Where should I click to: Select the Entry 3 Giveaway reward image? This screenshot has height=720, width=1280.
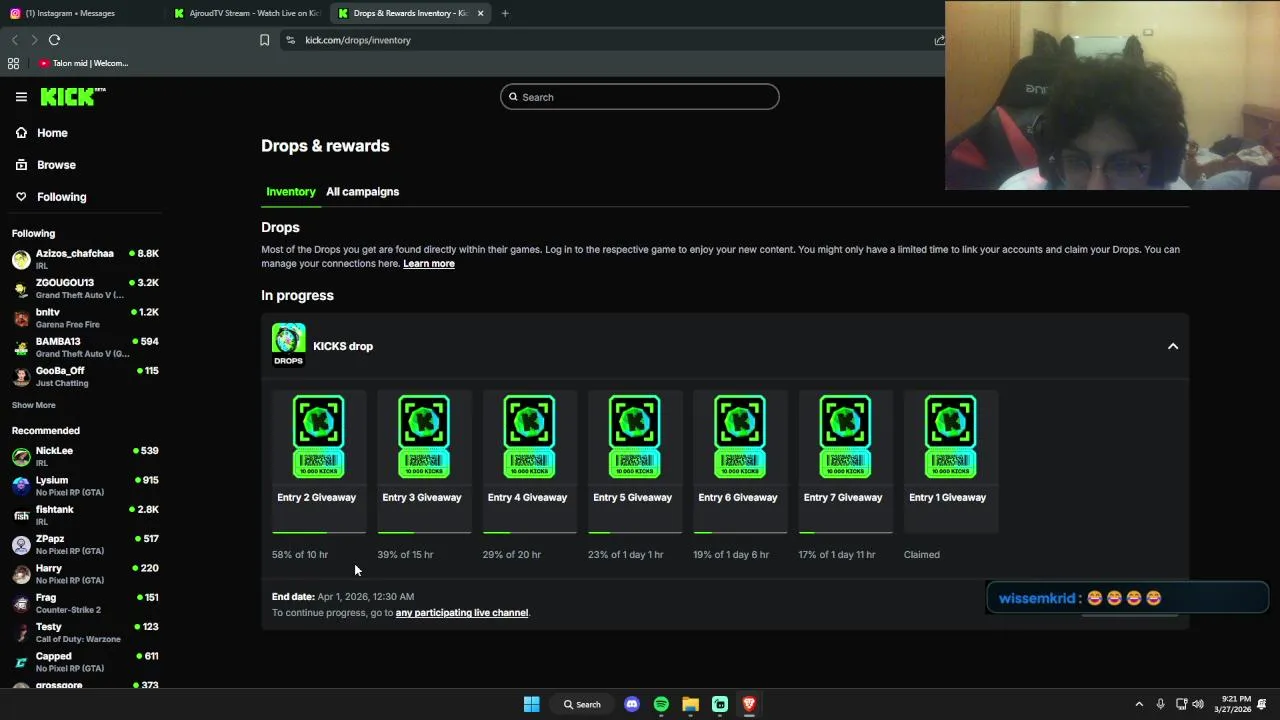click(x=424, y=436)
